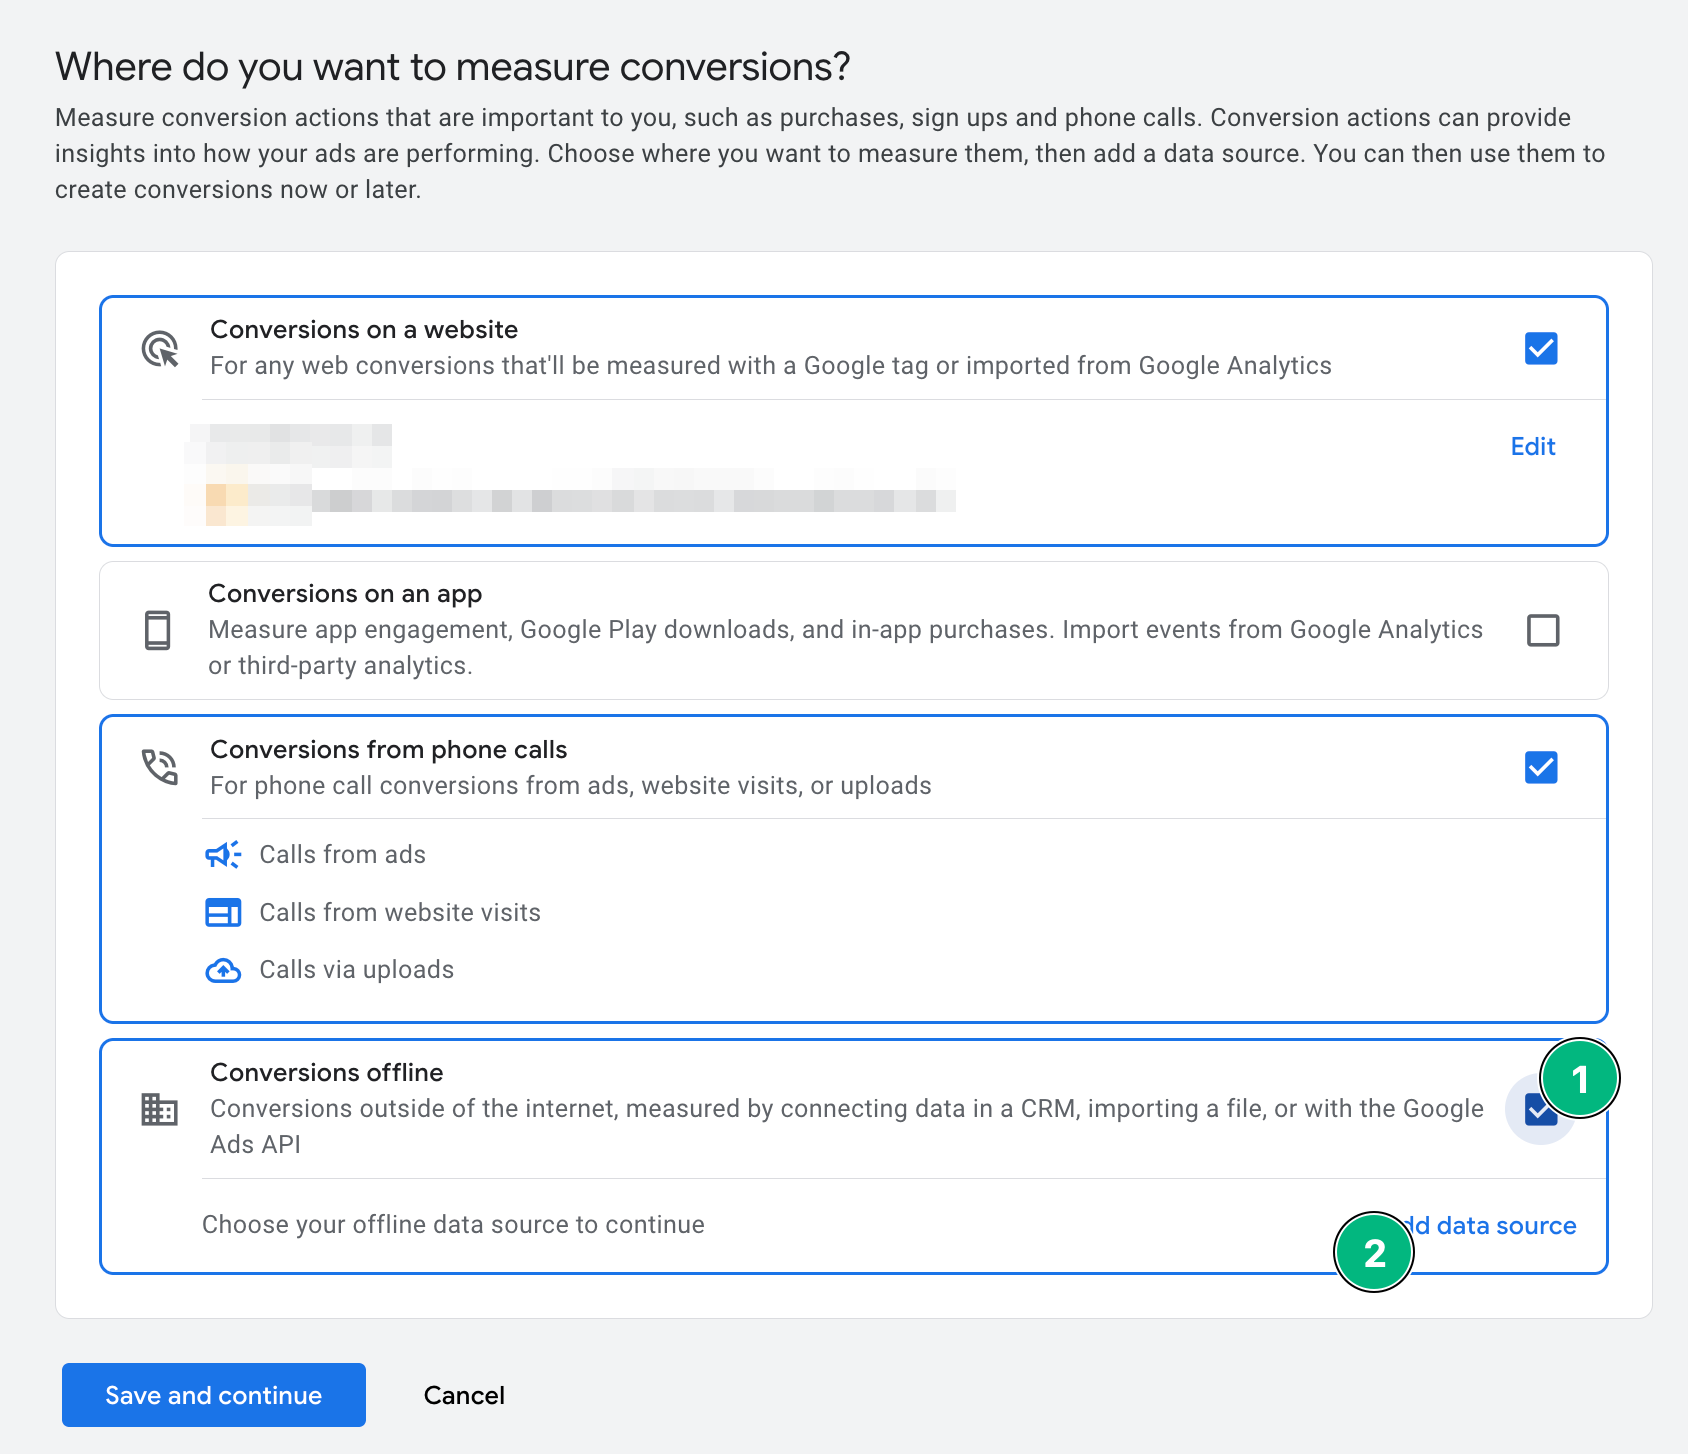1688x1454 pixels.
Task: Click the phone call conversions icon
Action: (x=158, y=766)
